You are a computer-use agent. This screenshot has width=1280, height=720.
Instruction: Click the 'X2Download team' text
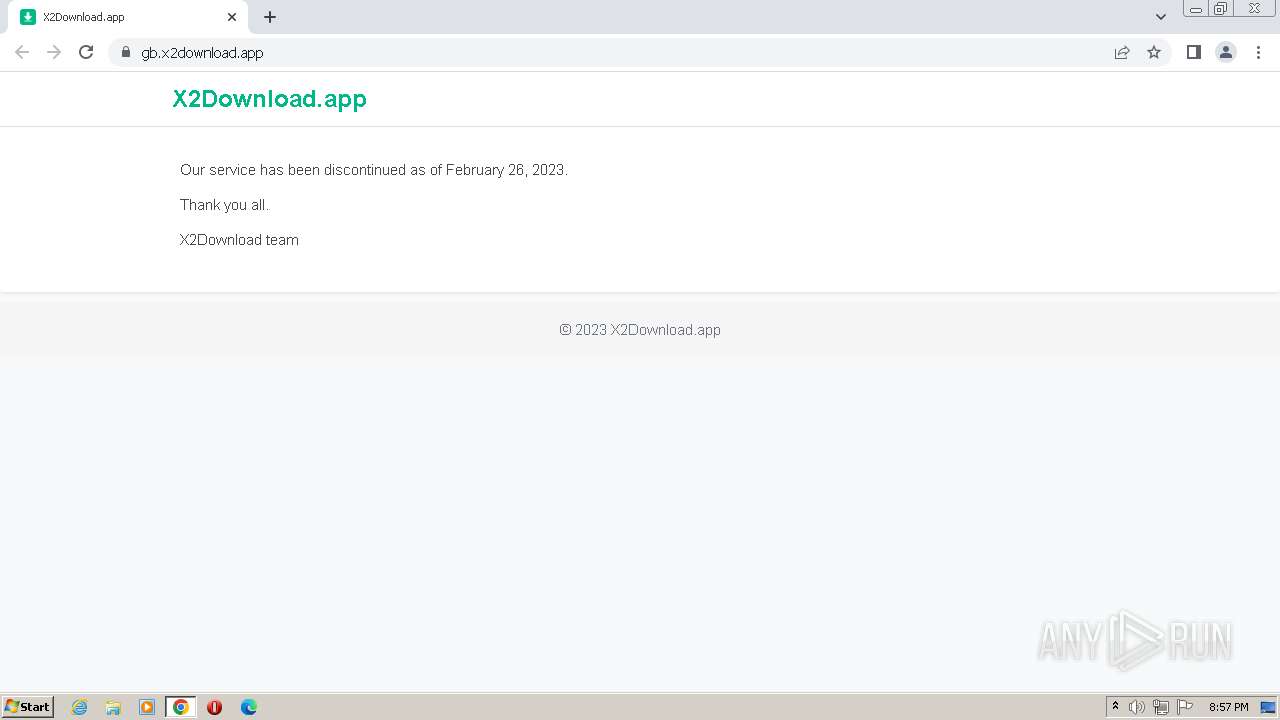(239, 240)
